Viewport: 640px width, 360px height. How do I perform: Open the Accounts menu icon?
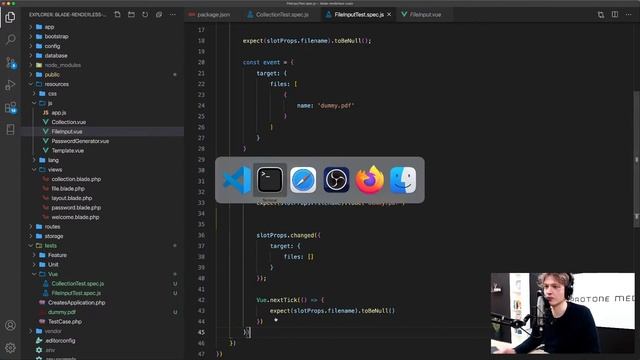point(10,325)
